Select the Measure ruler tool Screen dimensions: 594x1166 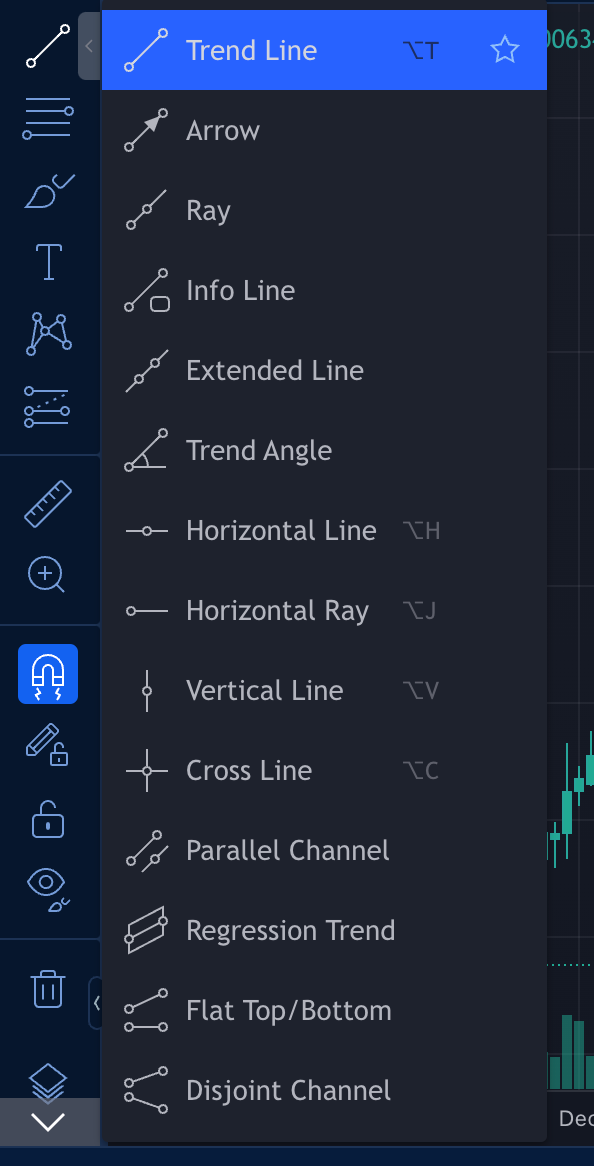pos(48,504)
